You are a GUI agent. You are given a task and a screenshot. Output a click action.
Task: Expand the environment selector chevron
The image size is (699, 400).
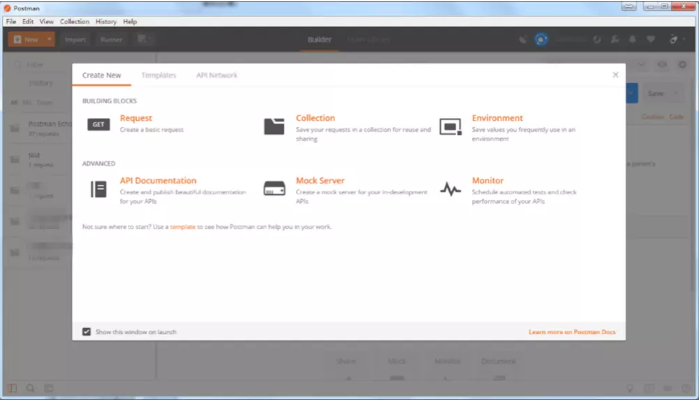click(641, 65)
